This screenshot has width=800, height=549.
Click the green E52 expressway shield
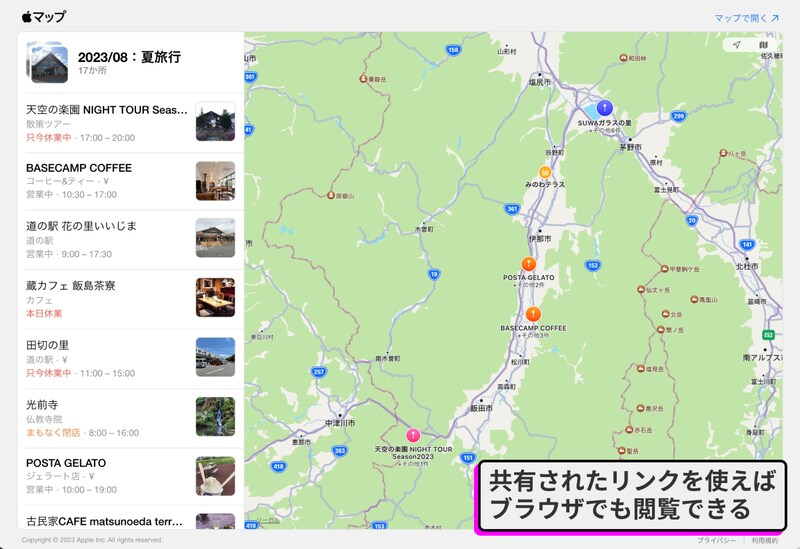pos(768,335)
